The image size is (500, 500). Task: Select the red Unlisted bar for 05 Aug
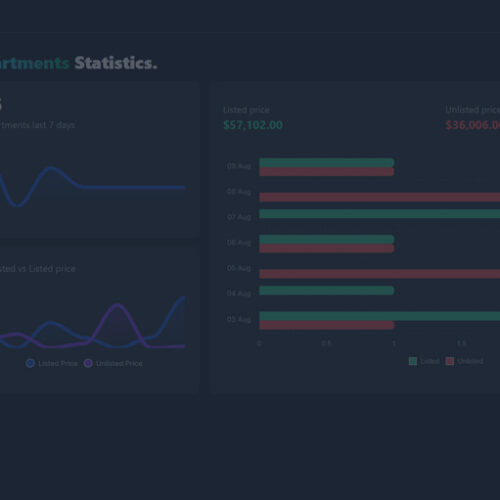click(x=380, y=274)
